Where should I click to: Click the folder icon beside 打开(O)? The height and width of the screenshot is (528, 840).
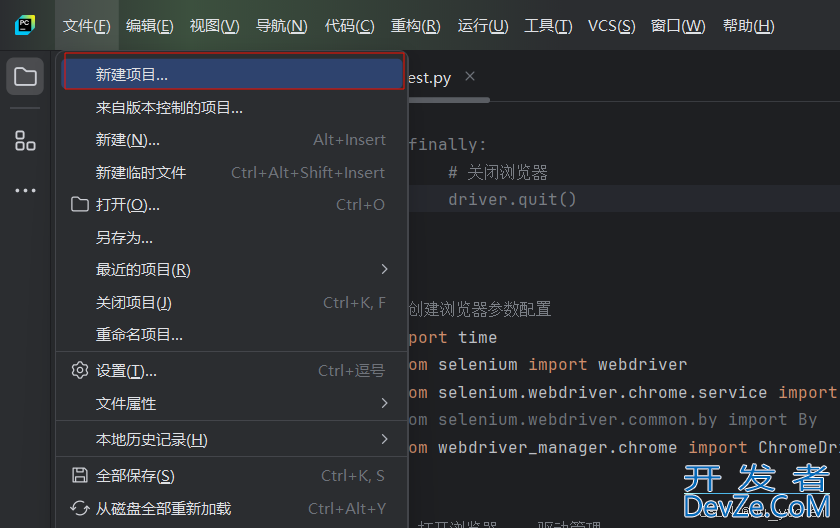coord(80,205)
